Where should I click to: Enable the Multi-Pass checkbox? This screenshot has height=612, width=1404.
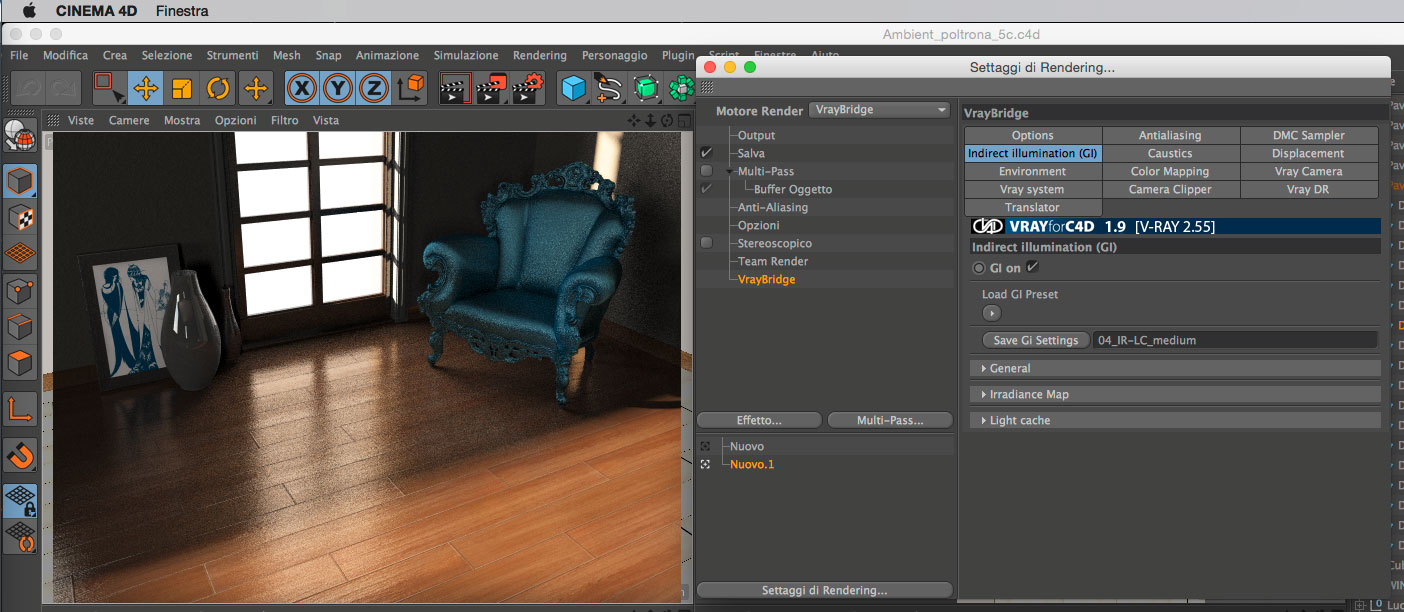tap(707, 171)
